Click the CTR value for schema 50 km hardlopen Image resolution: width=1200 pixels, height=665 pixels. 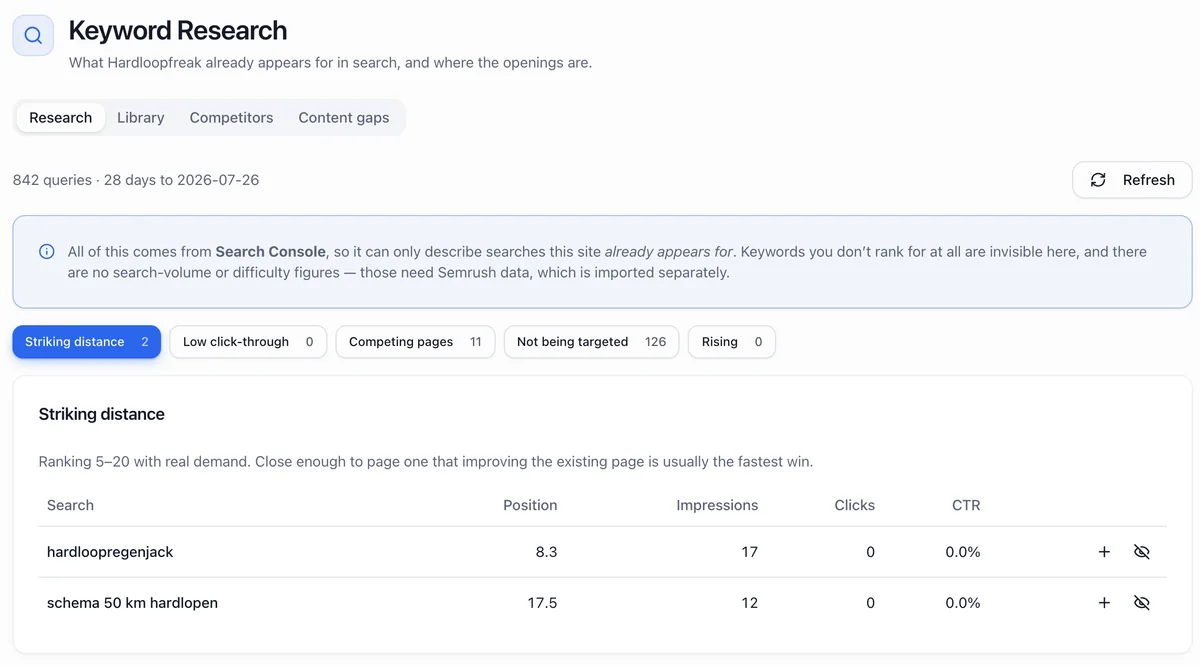pyautogui.click(x=963, y=603)
